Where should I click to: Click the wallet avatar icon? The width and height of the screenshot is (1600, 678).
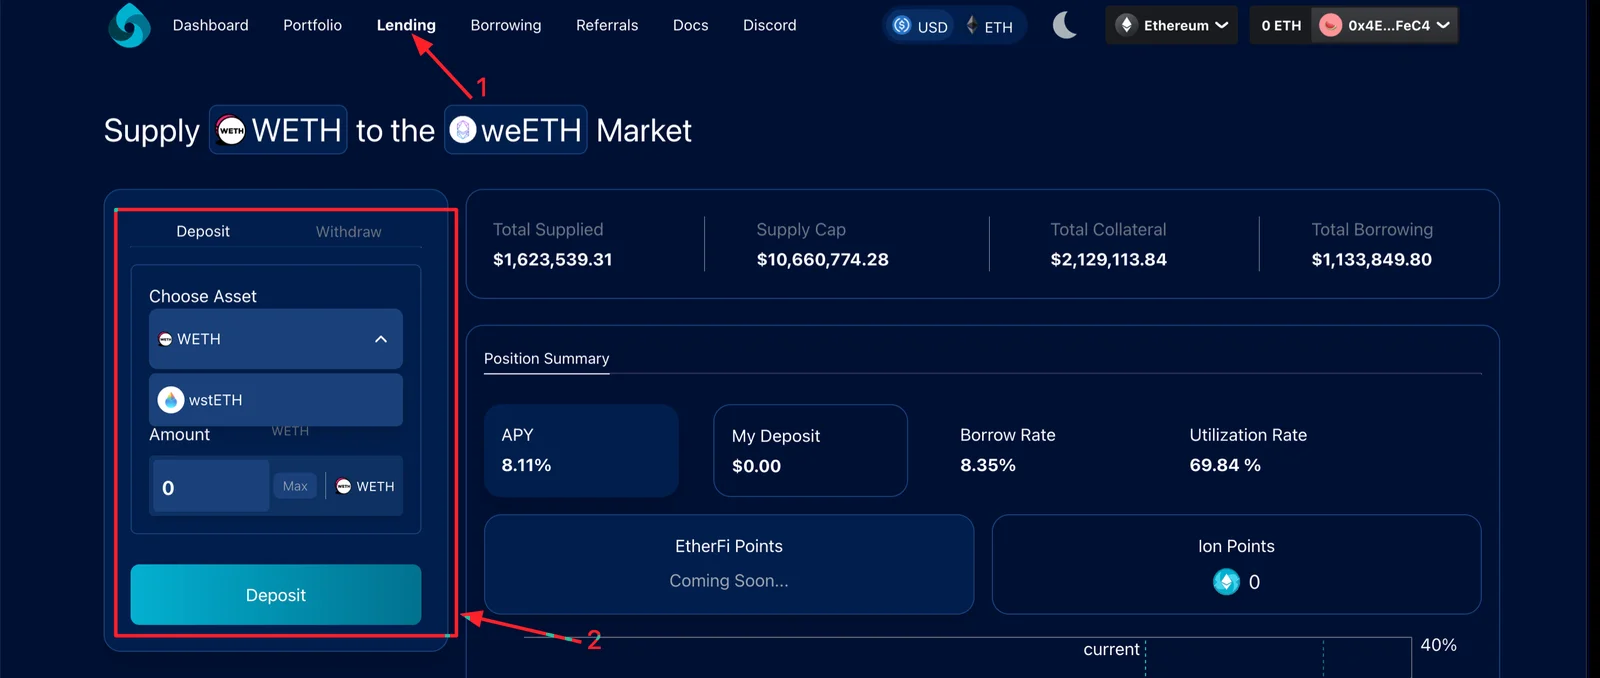tap(1330, 25)
